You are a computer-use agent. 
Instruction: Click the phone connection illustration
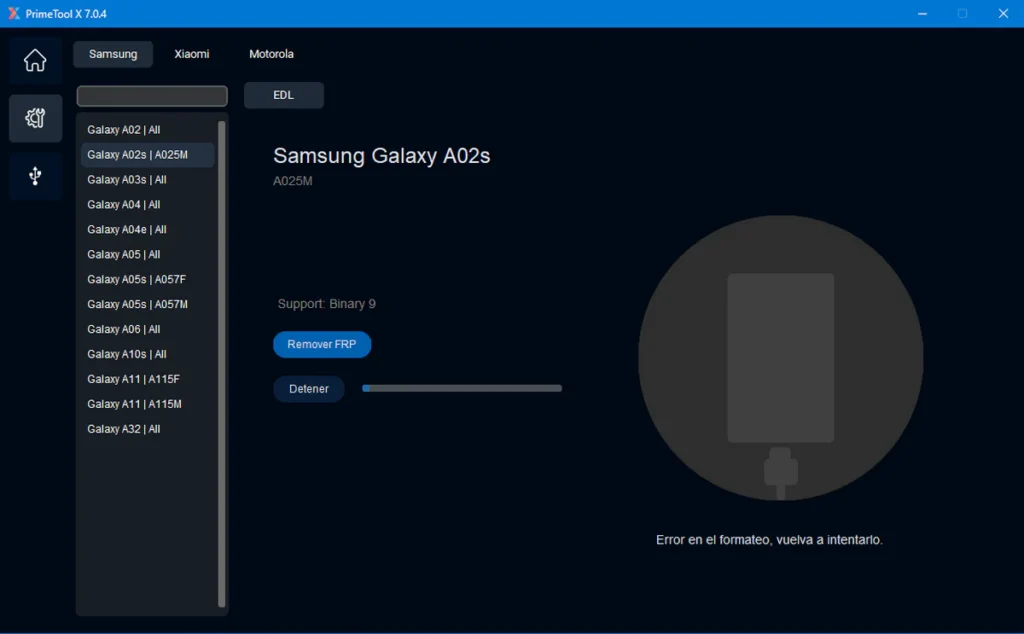(x=780, y=358)
